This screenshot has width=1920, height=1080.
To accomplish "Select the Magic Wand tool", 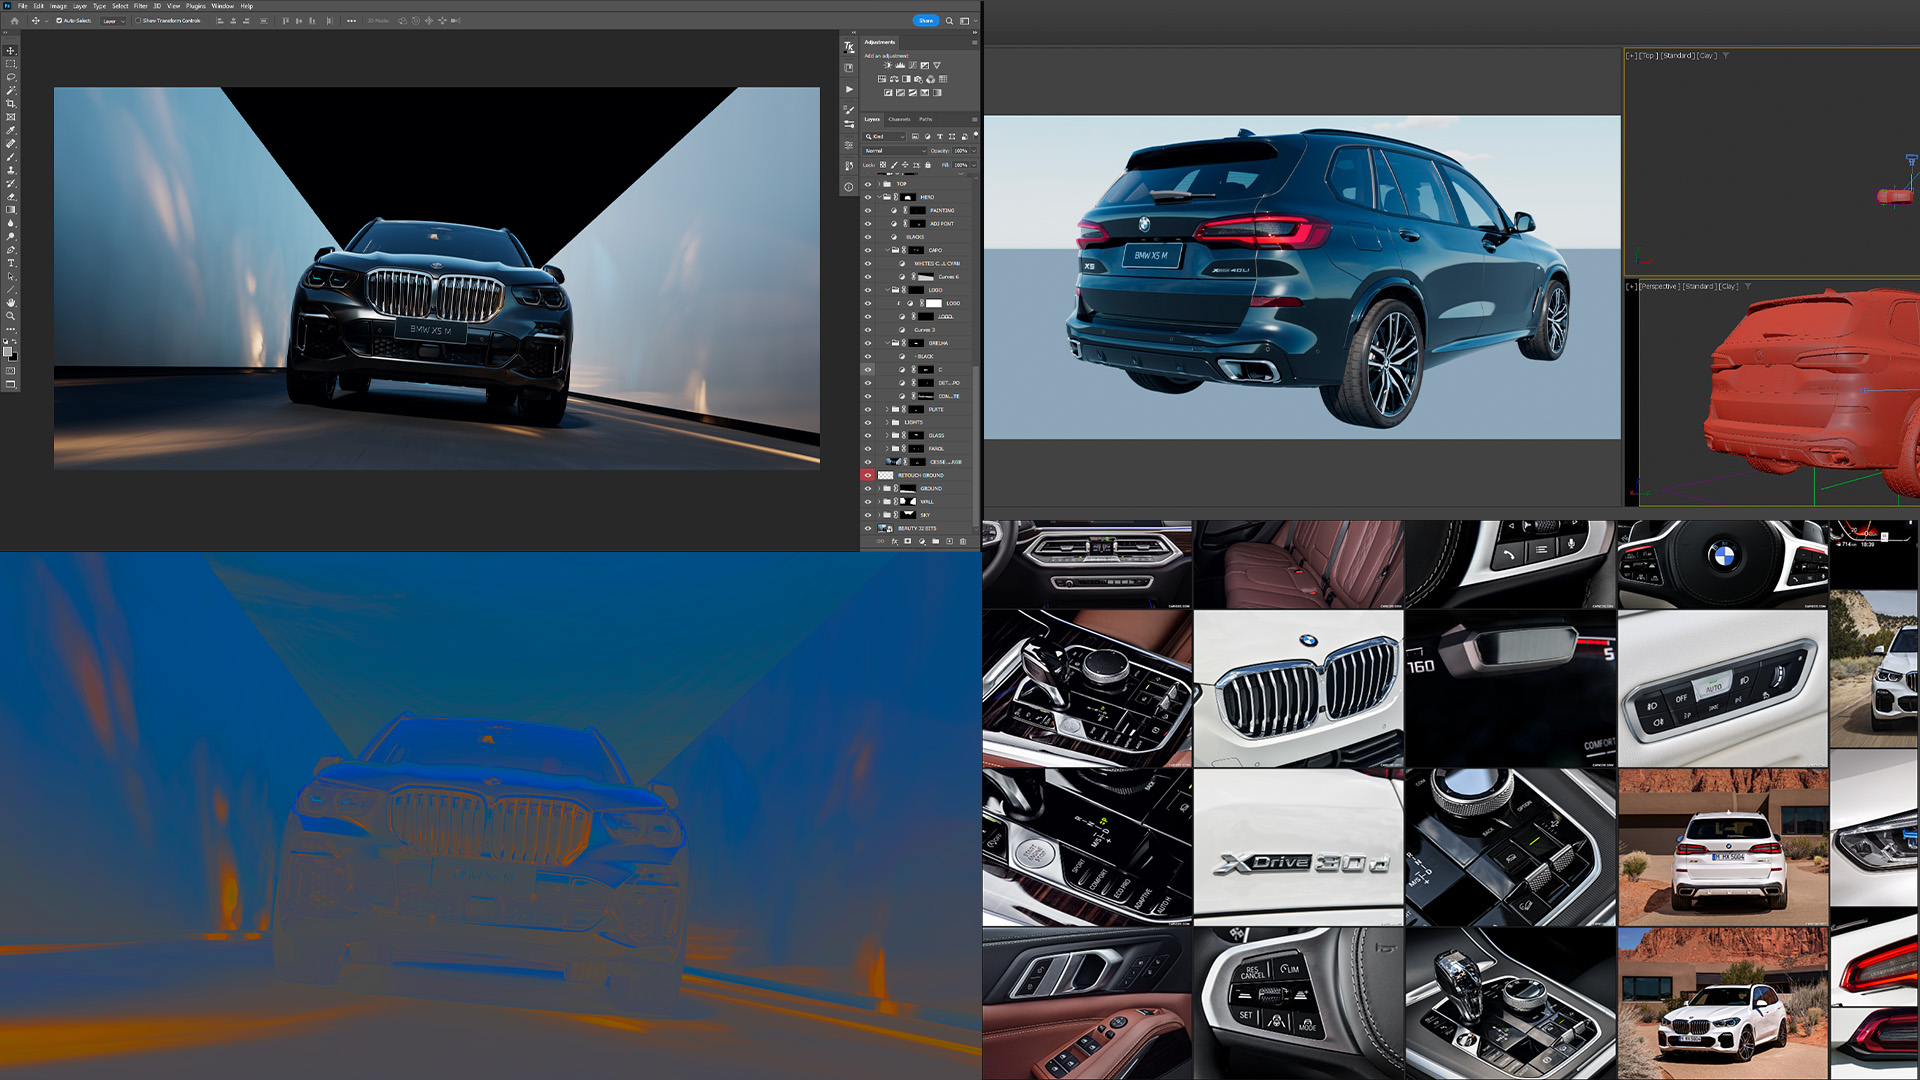I will [11, 90].
